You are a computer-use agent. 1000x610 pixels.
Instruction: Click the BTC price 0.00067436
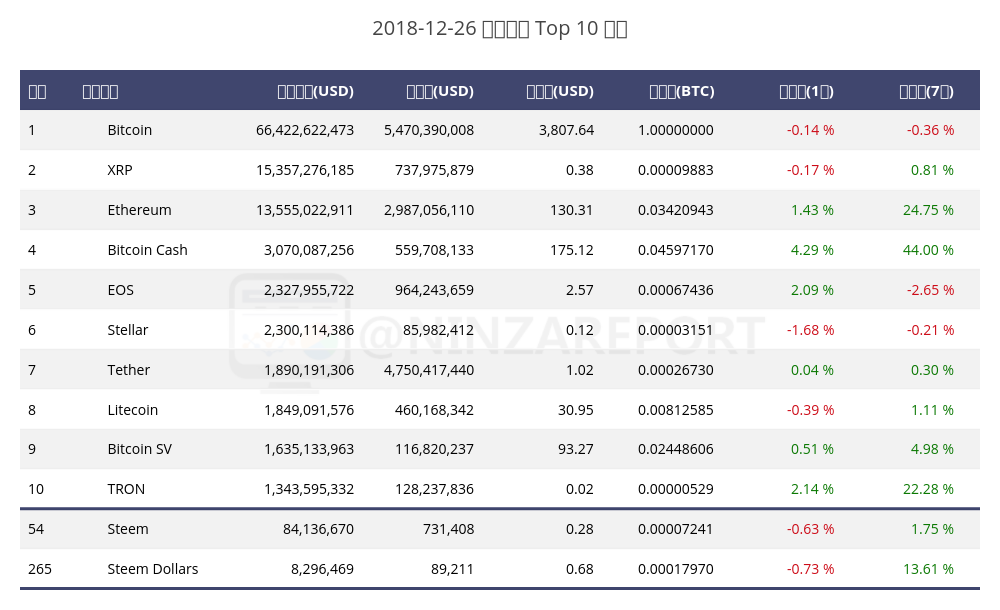(675, 290)
